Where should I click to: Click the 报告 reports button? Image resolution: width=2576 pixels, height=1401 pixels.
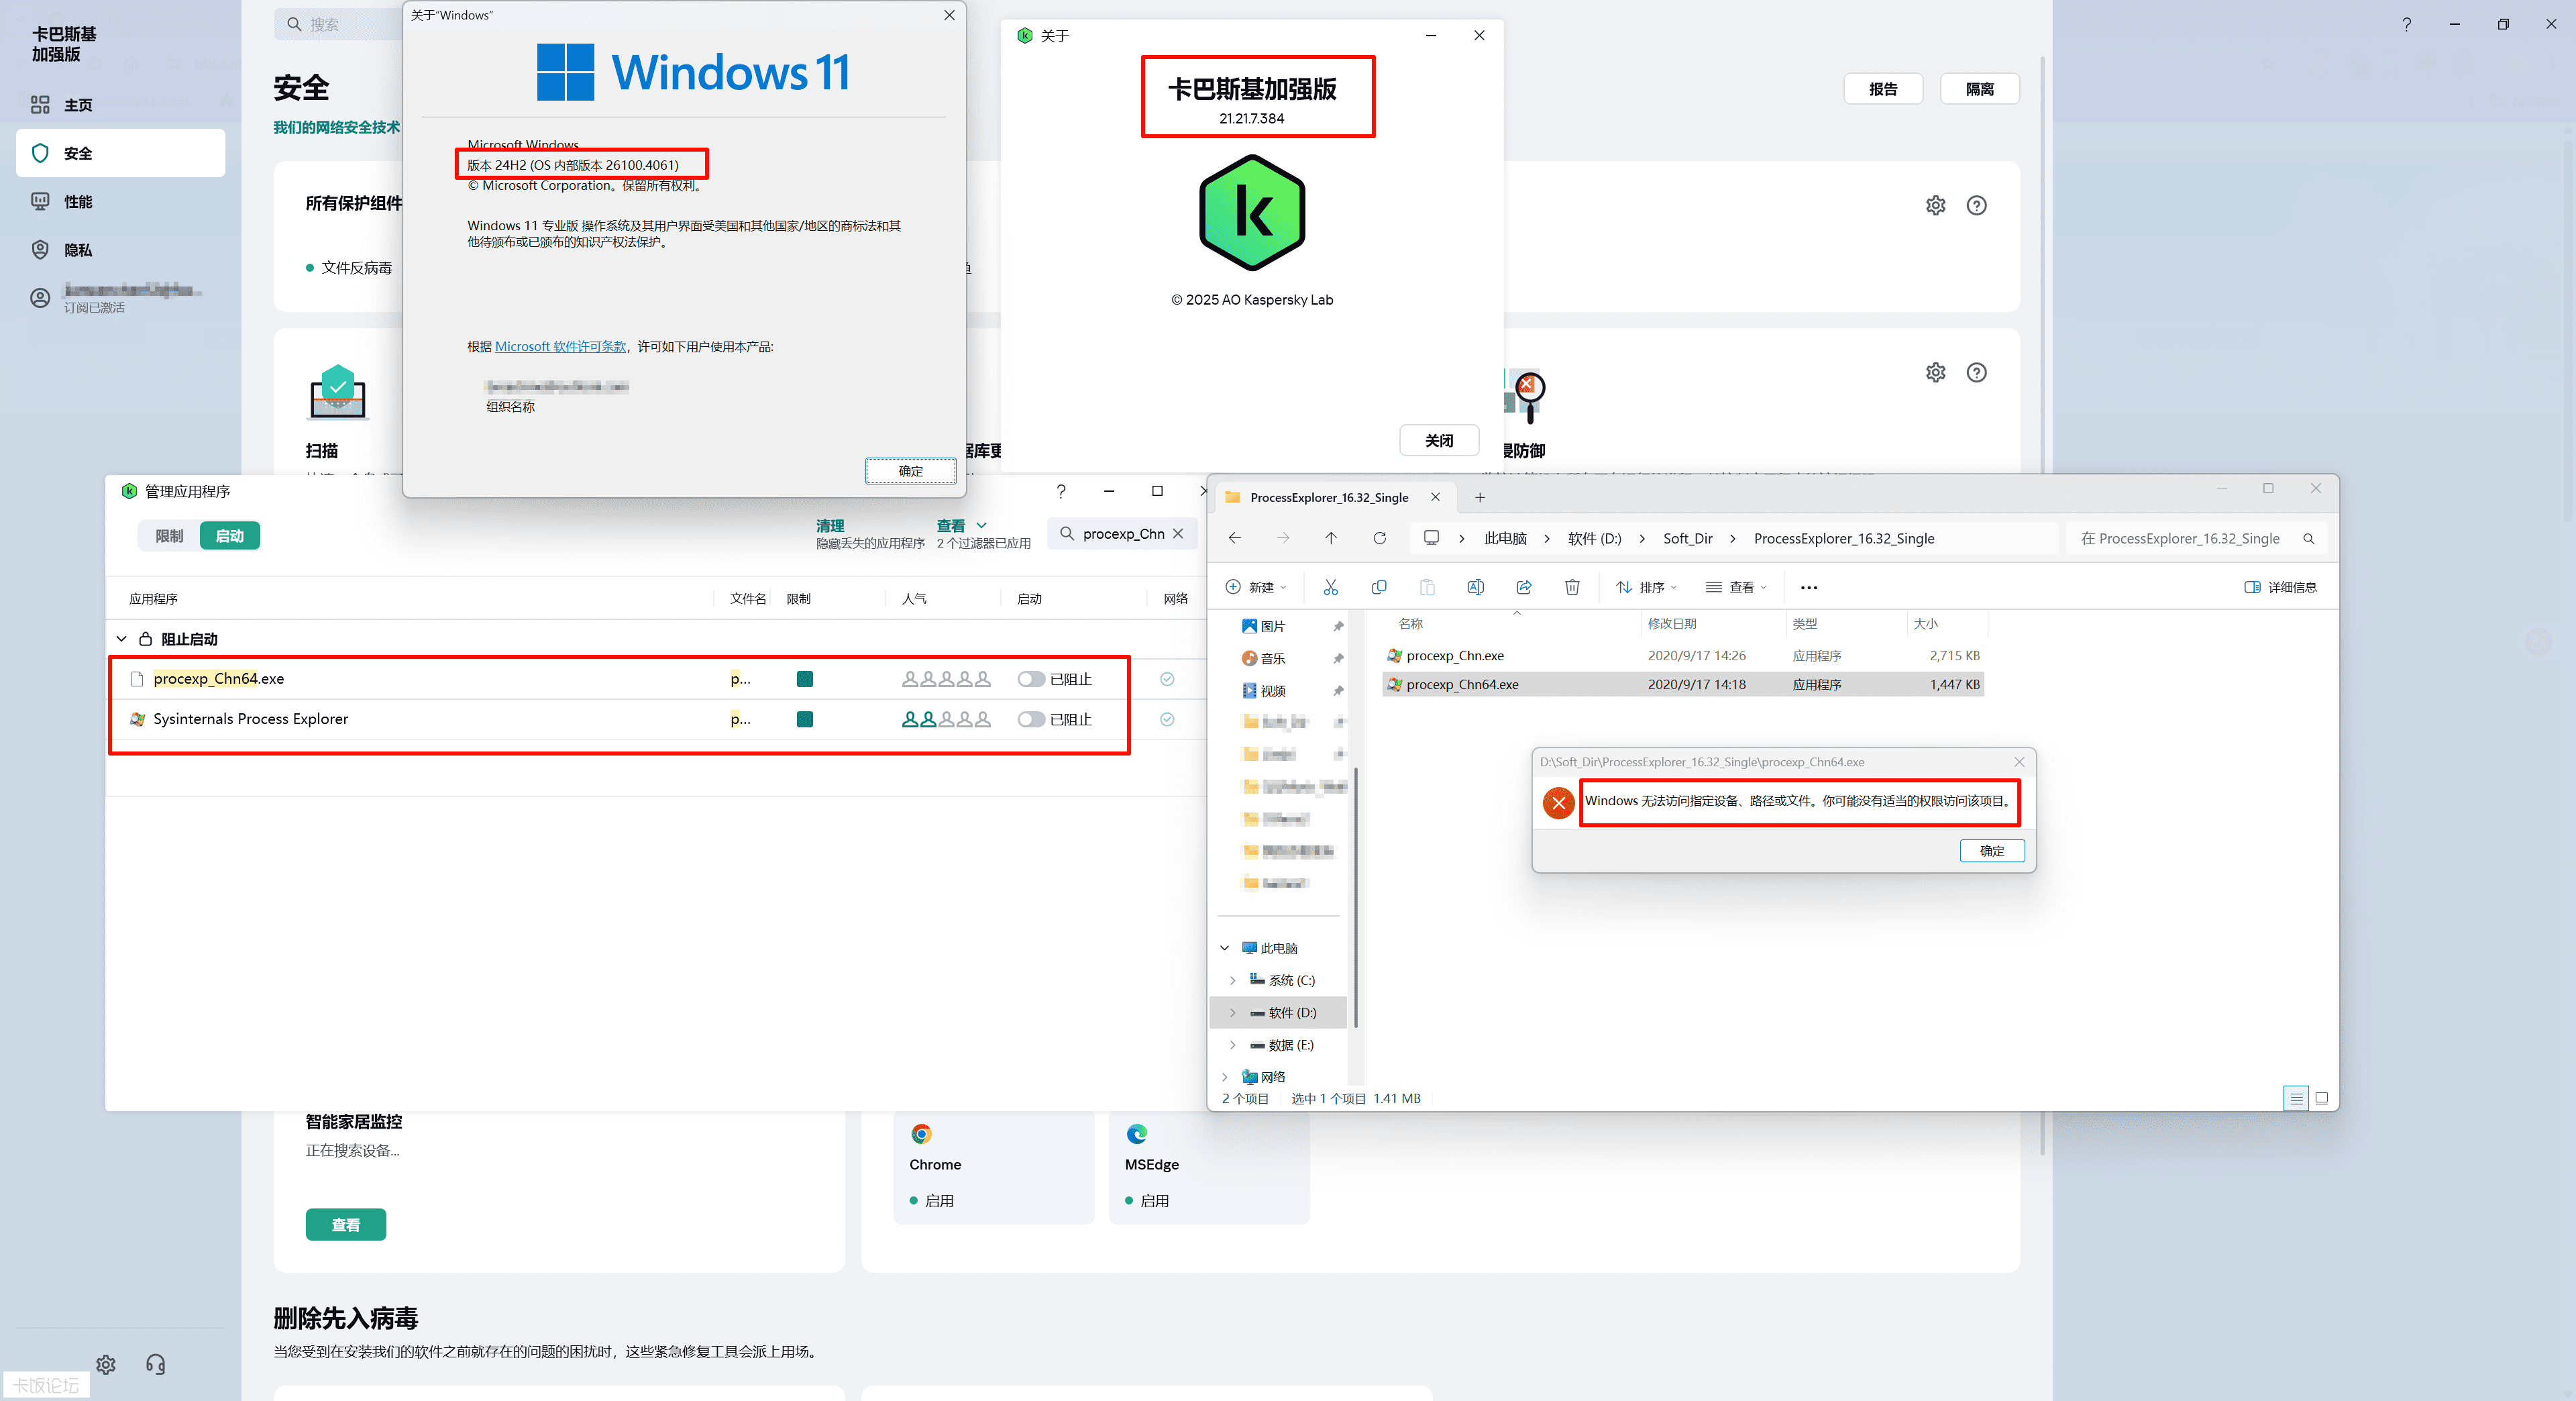[x=1883, y=89]
